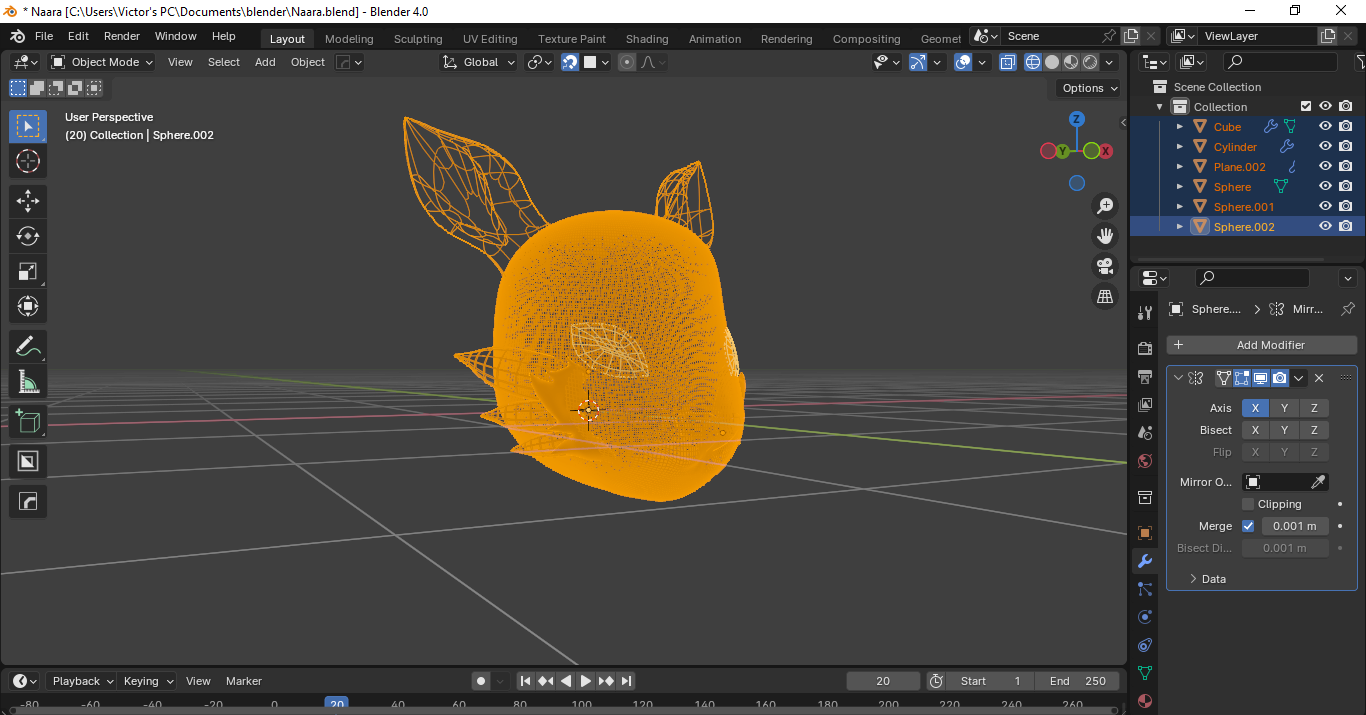Image resolution: width=1366 pixels, height=715 pixels.
Task: Disable Cylinder in renders via camera icon
Action: [1346, 147]
